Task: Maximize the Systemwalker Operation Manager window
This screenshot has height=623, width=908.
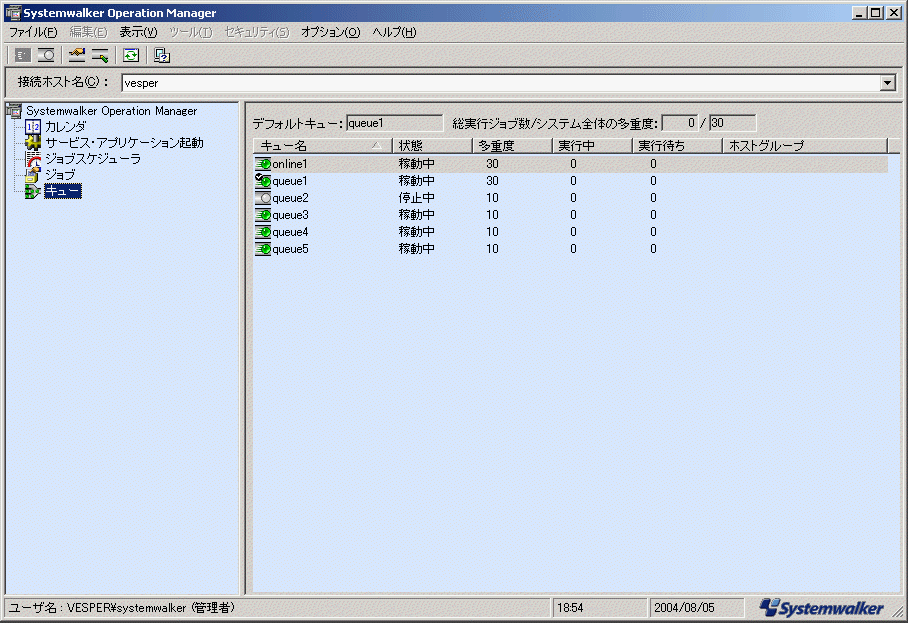Action: [876, 12]
